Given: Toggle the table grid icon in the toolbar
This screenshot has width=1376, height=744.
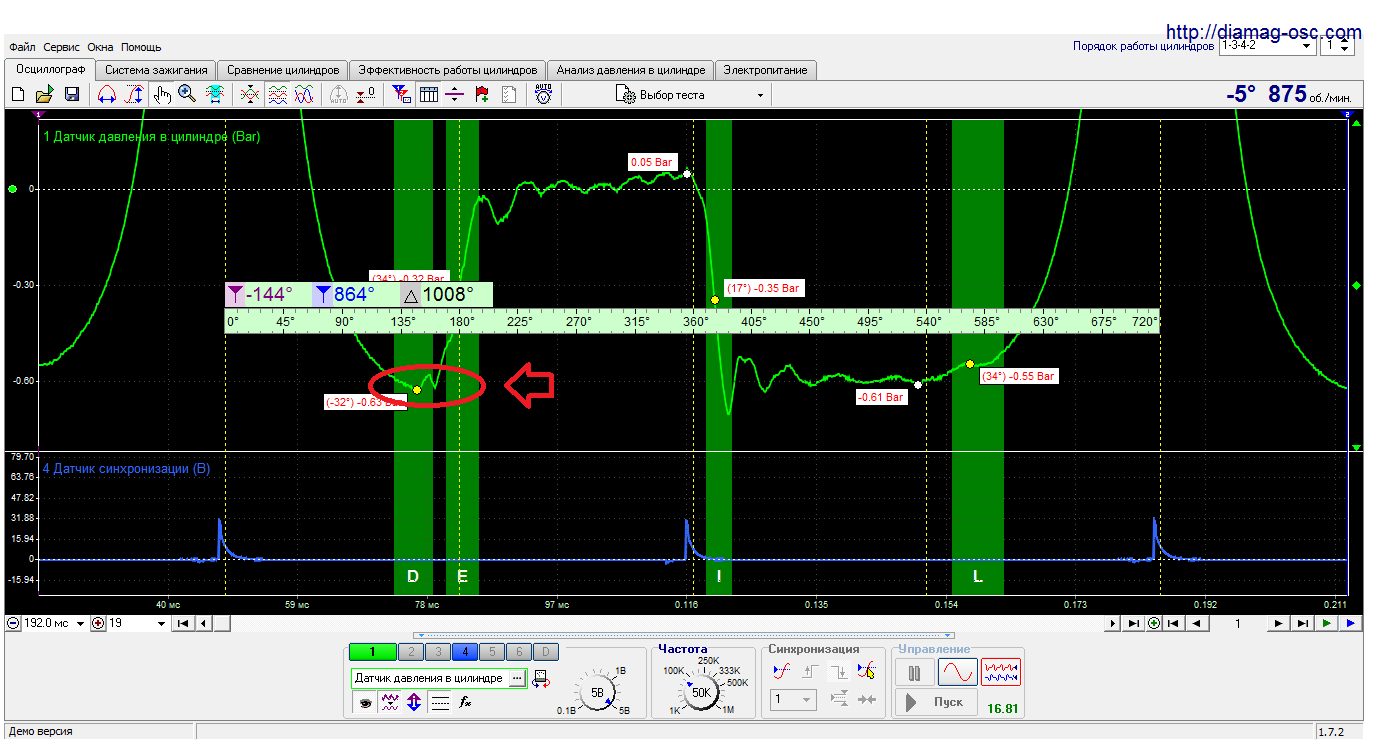Looking at the screenshot, I should 428,95.
